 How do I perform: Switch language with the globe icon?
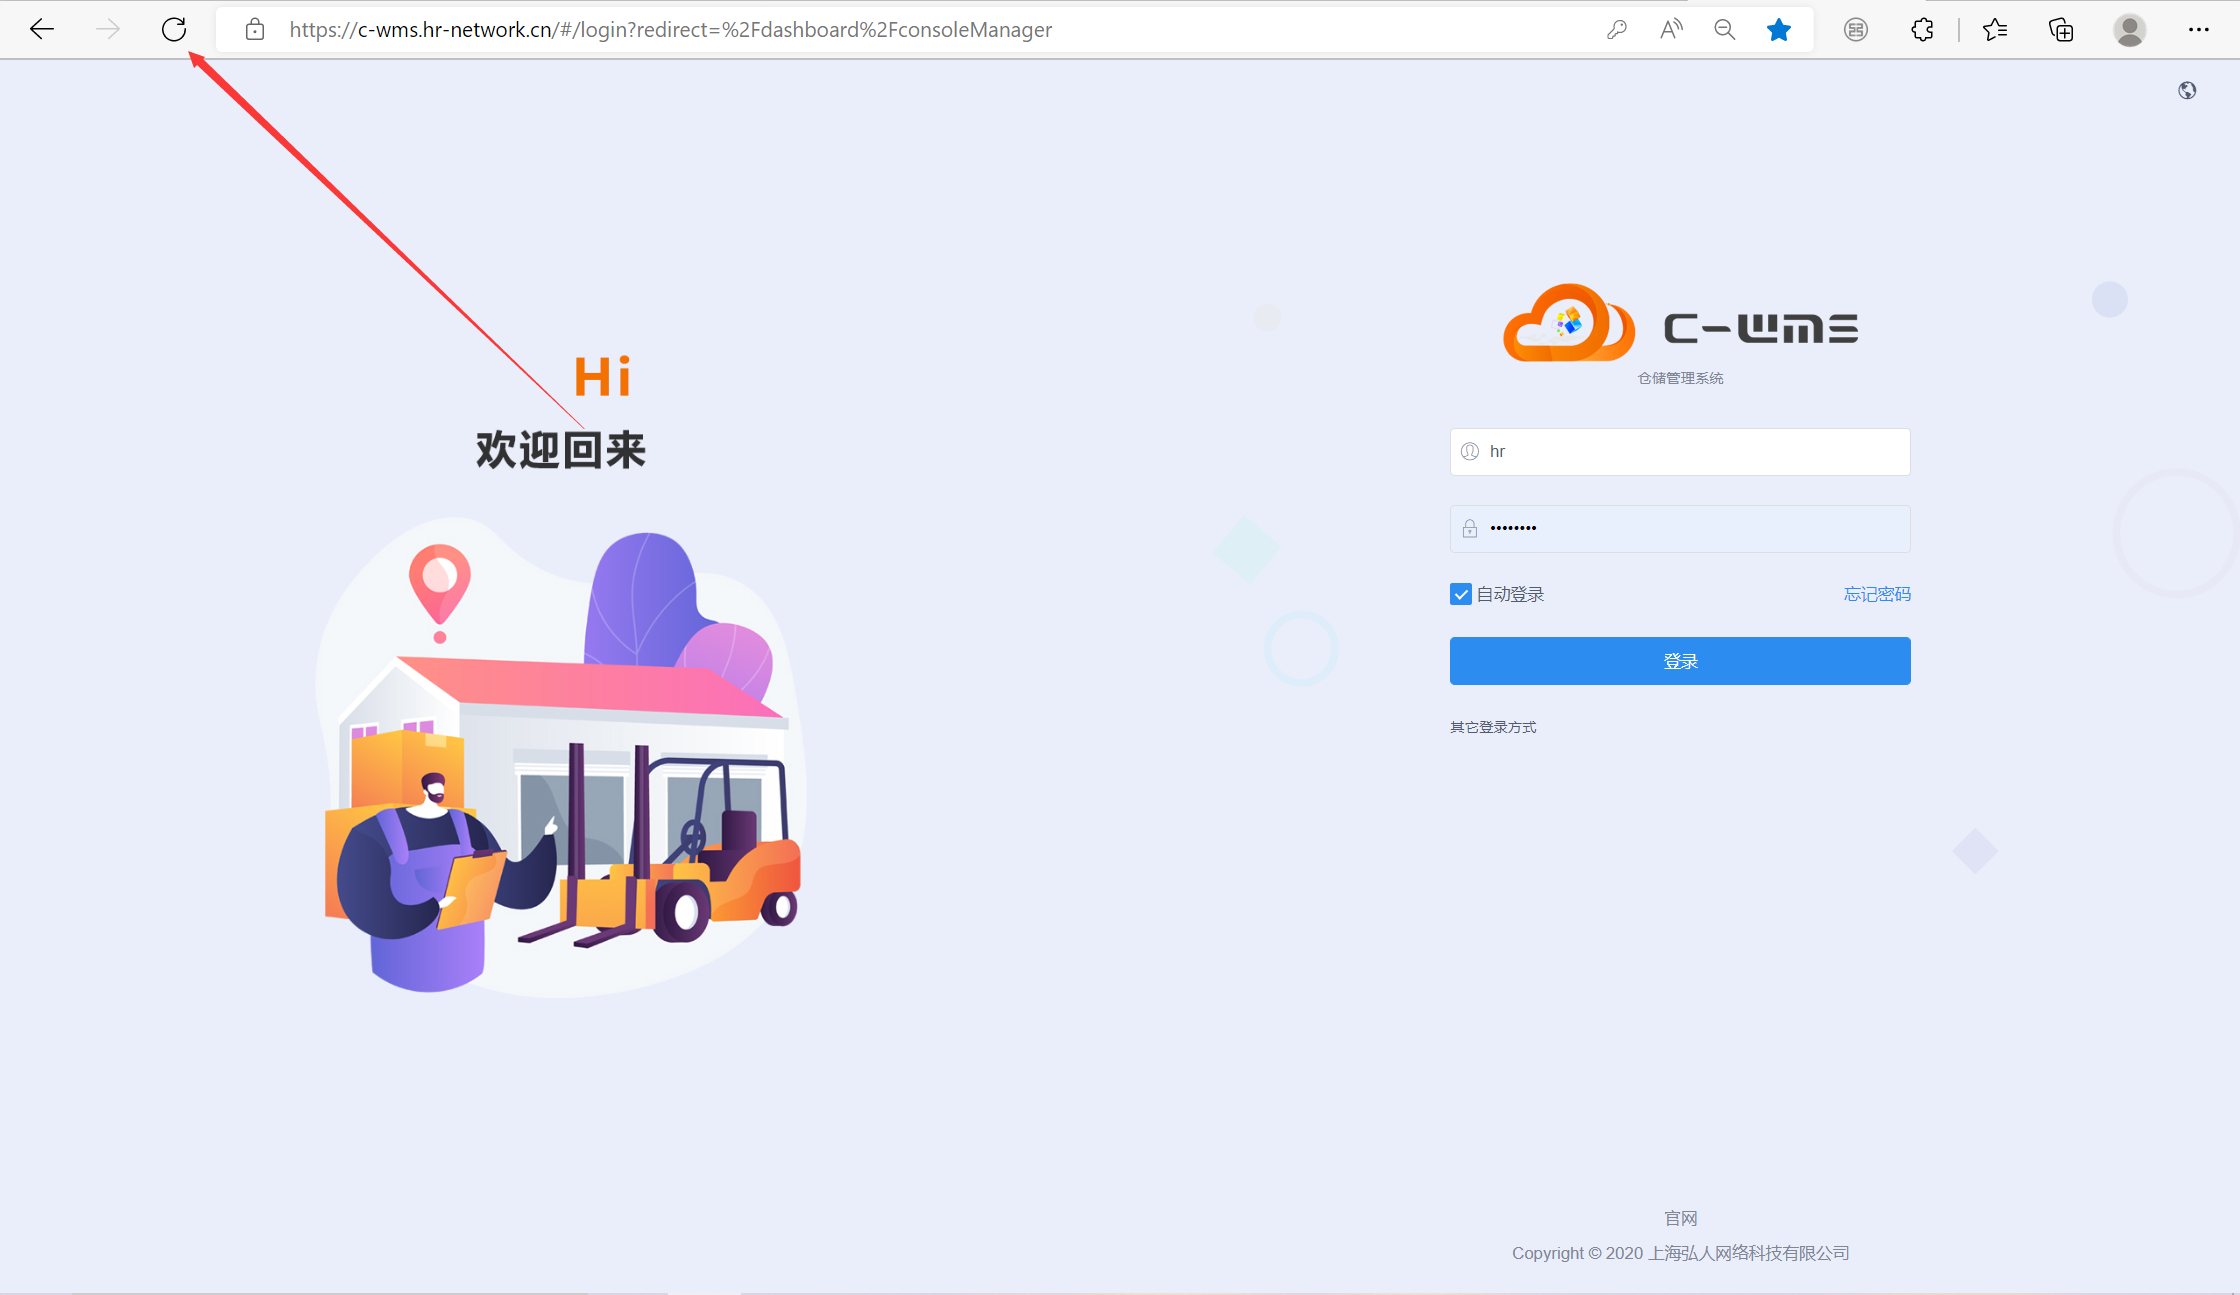[x=2188, y=91]
